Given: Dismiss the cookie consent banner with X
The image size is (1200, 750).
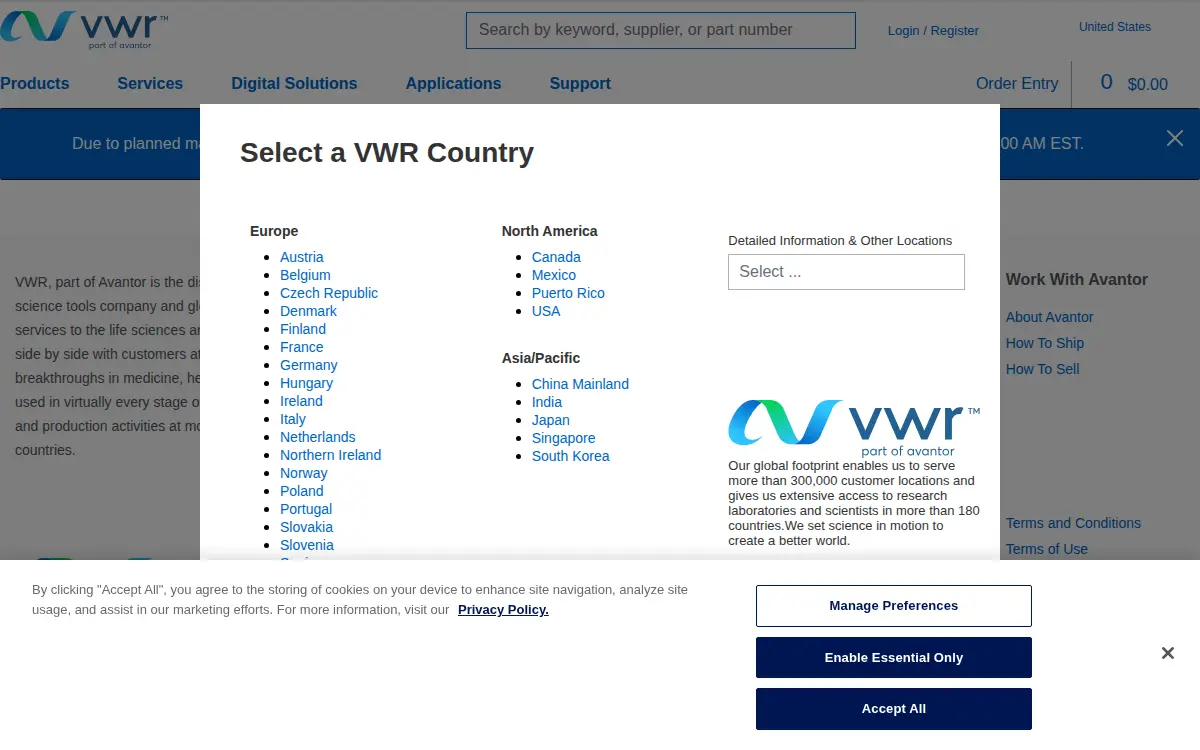Looking at the screenshot, I should pyautogui.click(x=1167, y=653).
